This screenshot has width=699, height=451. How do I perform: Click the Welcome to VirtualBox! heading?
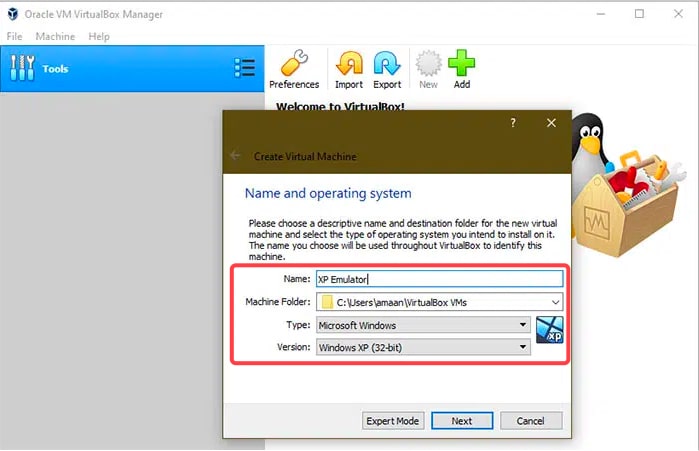340,107
